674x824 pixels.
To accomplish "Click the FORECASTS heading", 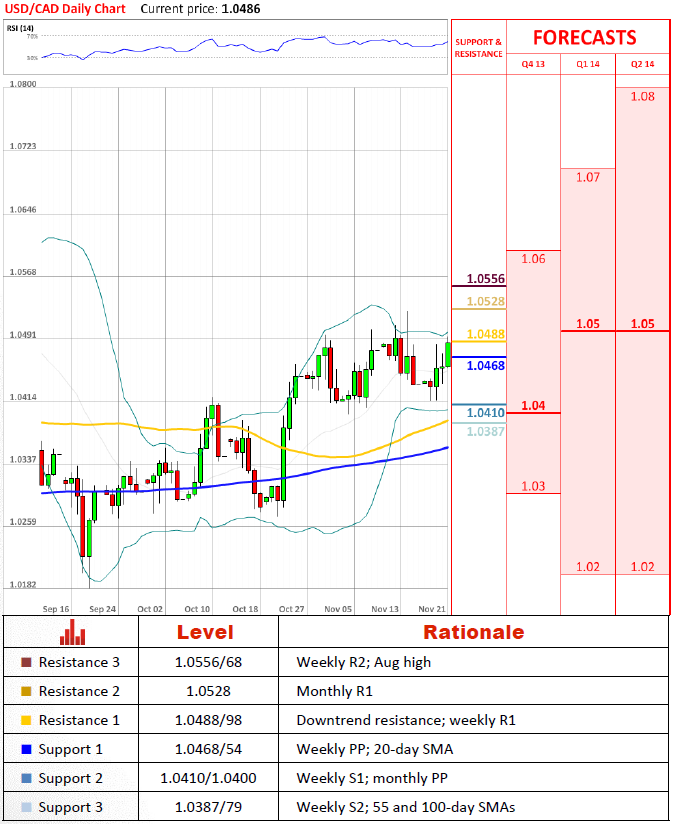I will pos(584,38).
